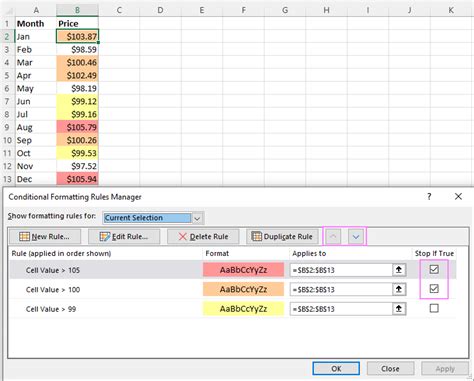The width and height of the screenshot is (474, 381).
Task: Open Show formatting rules for dropdown
Action: 197,218
